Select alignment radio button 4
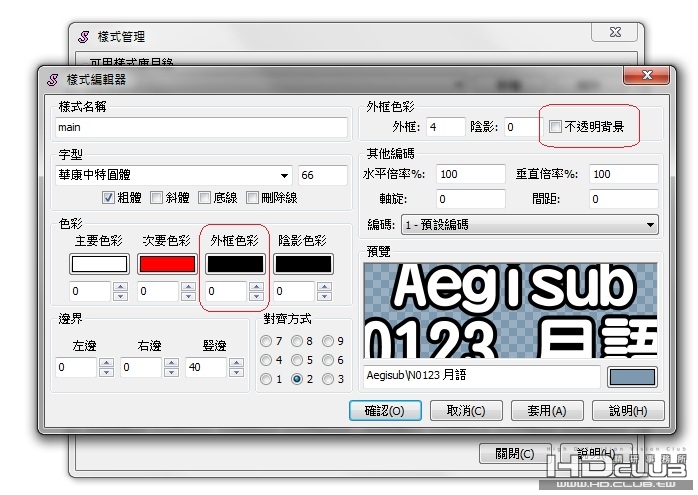This screenshot has width=698, height=495. tap(266, 360)
